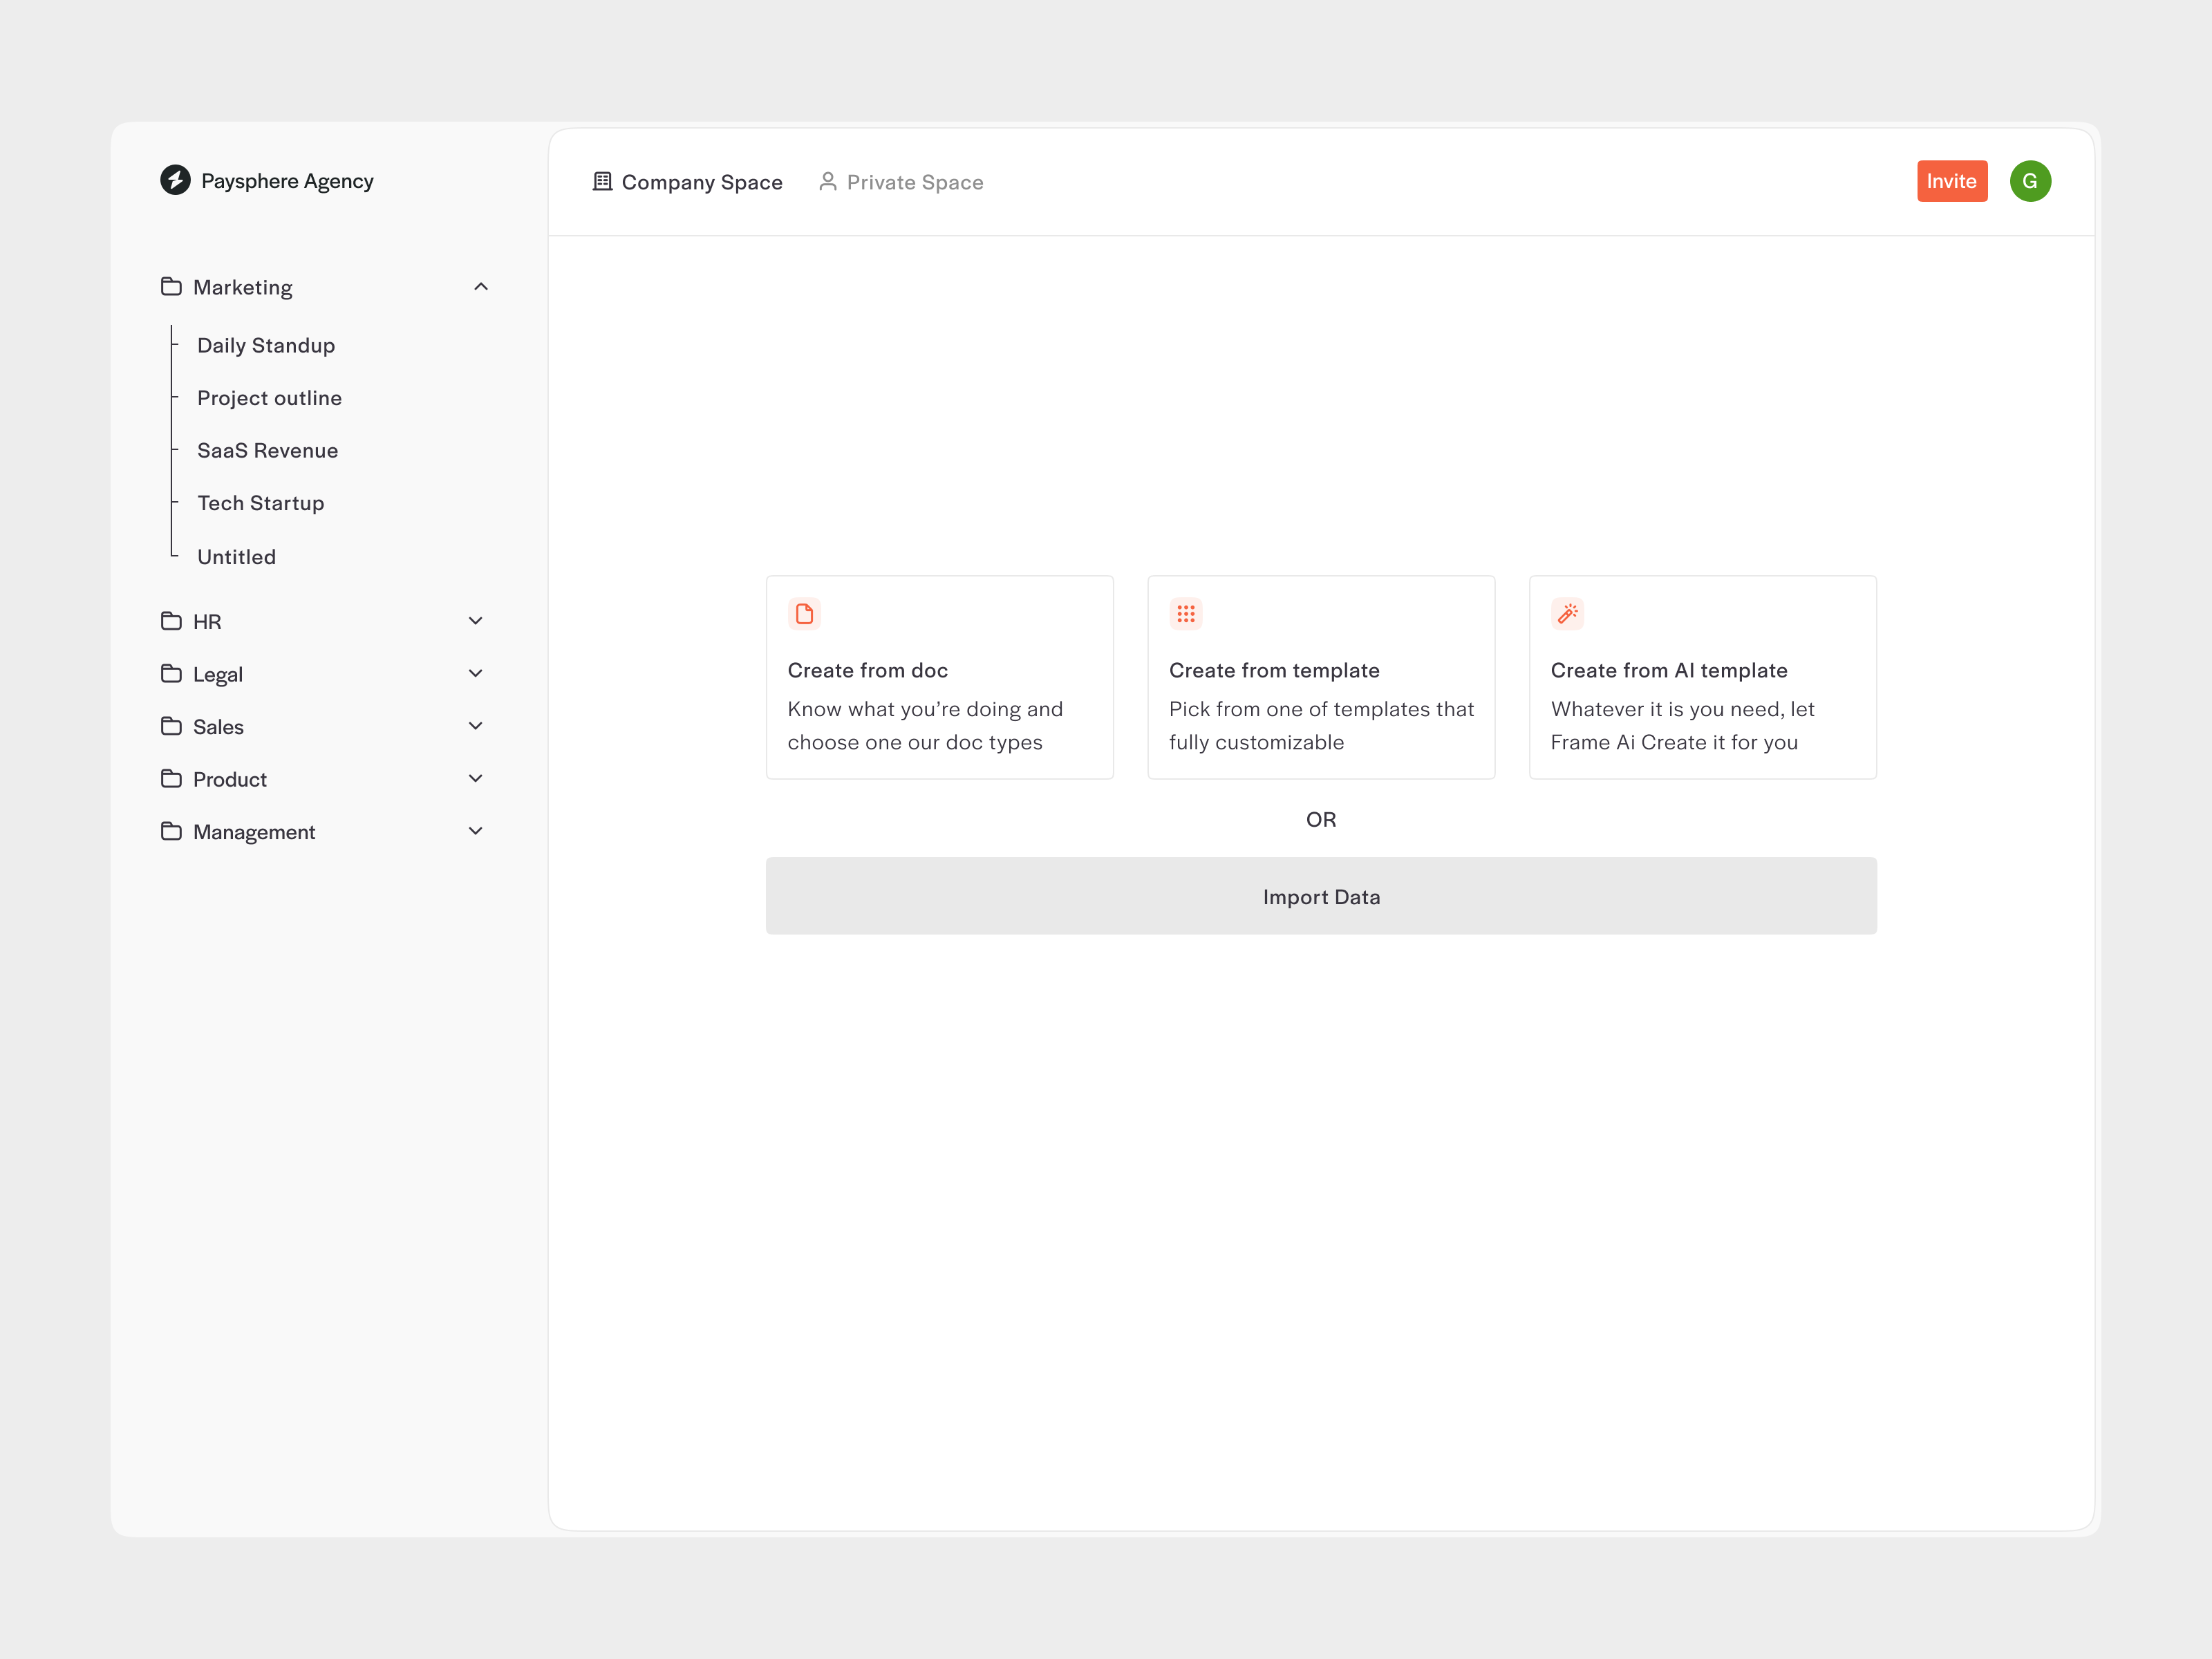Click the magic wand icon for AI template
This screenshot has width=2212, height=1659.
coord(1567,614)
